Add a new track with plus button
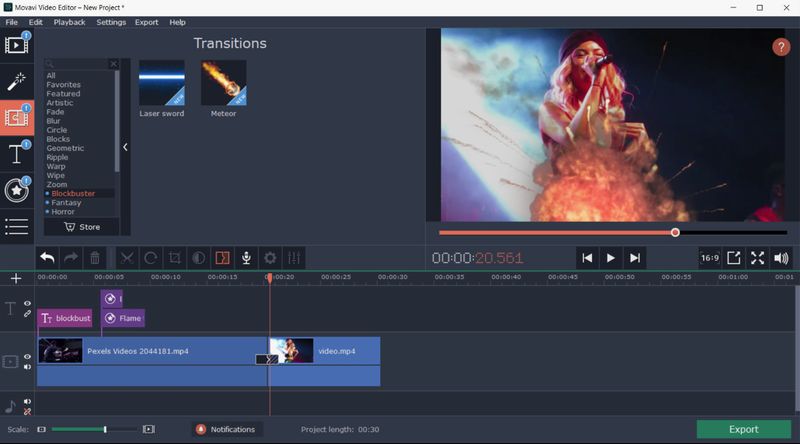The width and height of the screenshot is (800, 444). pyautogui.click(x=15, y=278)
